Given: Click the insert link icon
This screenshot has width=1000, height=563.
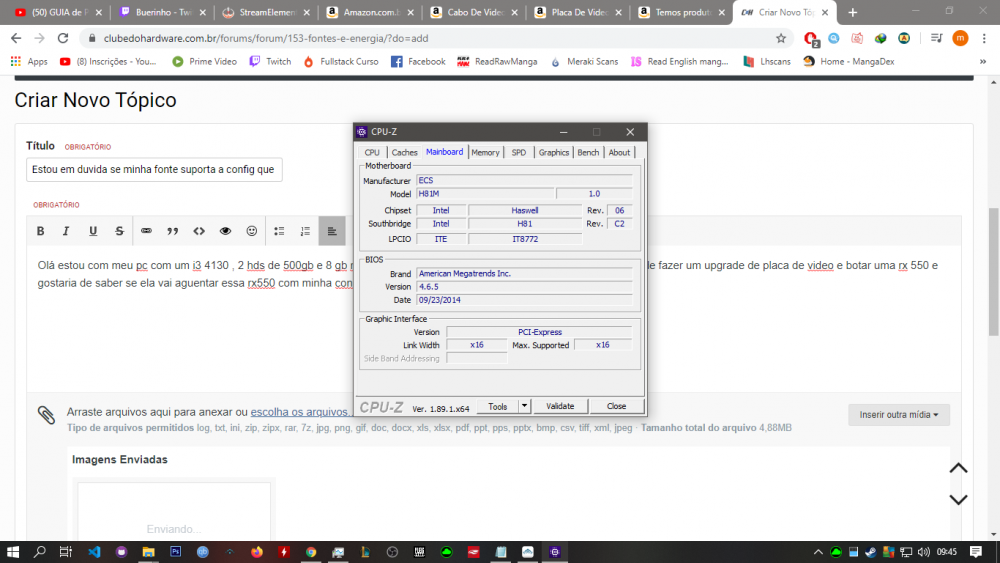Looking at the screenshot, I should pyautogui.click(x=146, y=231).
